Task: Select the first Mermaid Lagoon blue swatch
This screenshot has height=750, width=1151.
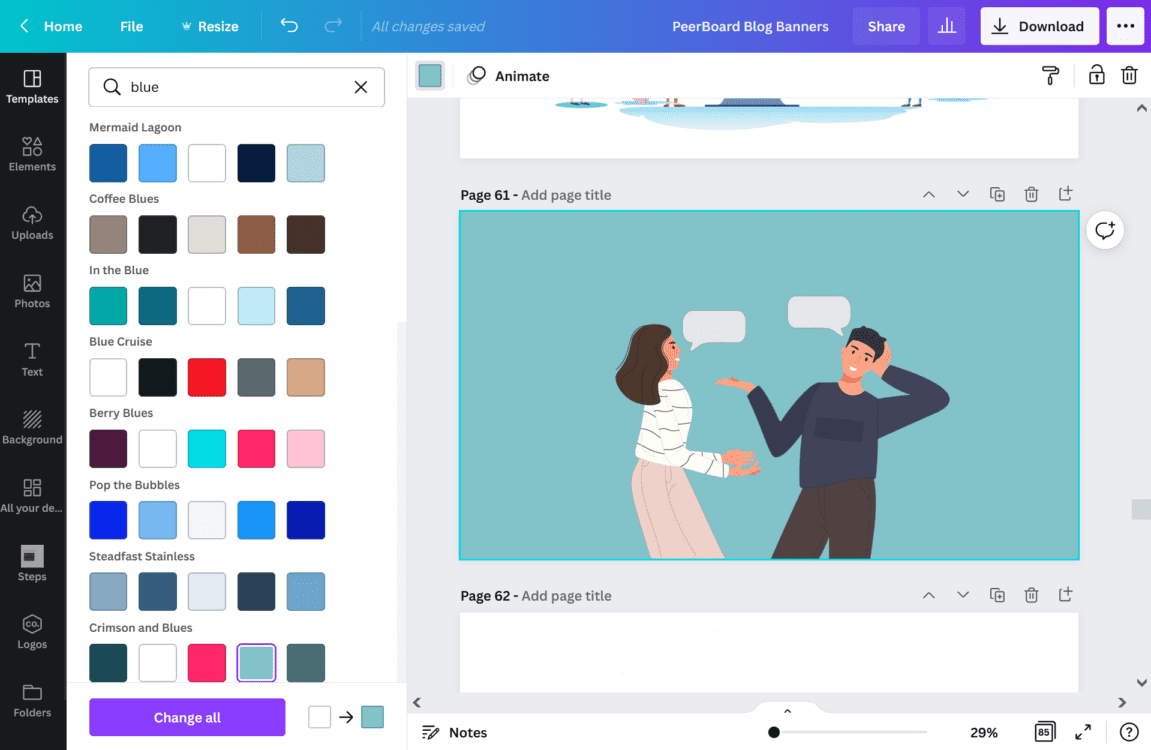Action: tap(108, 163)
